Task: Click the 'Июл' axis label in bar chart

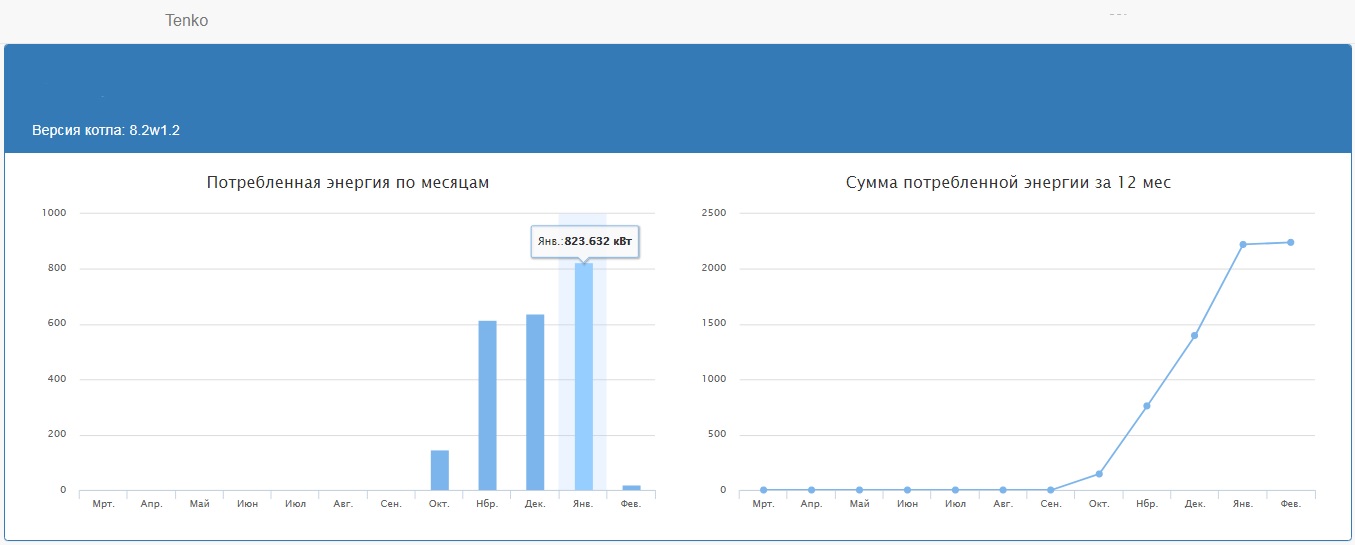Action: click(x=295, y=504)
